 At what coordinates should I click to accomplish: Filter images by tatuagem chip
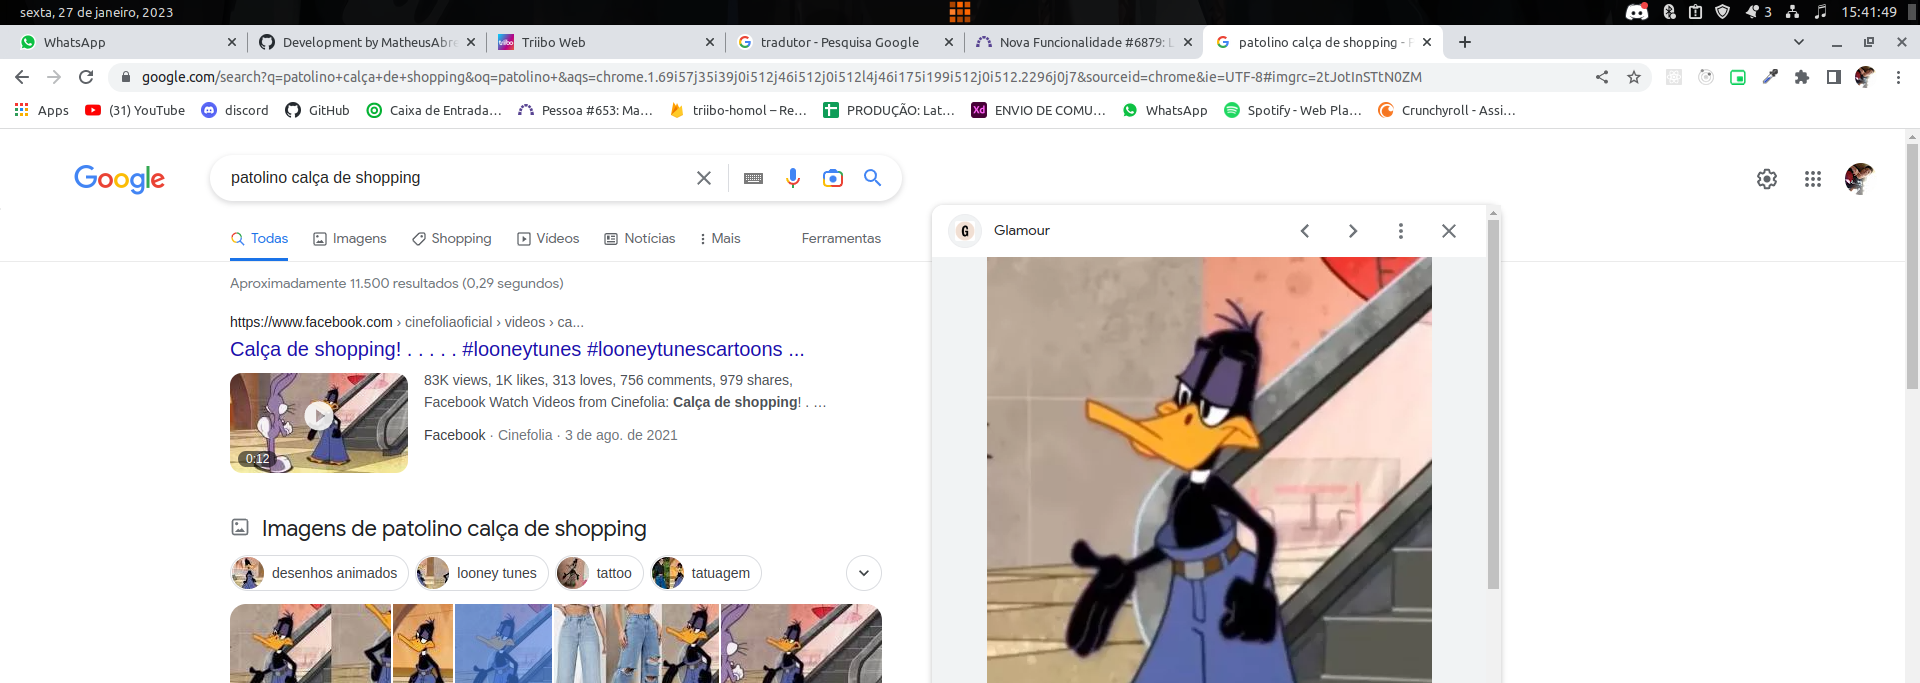(x=706, y=573)
